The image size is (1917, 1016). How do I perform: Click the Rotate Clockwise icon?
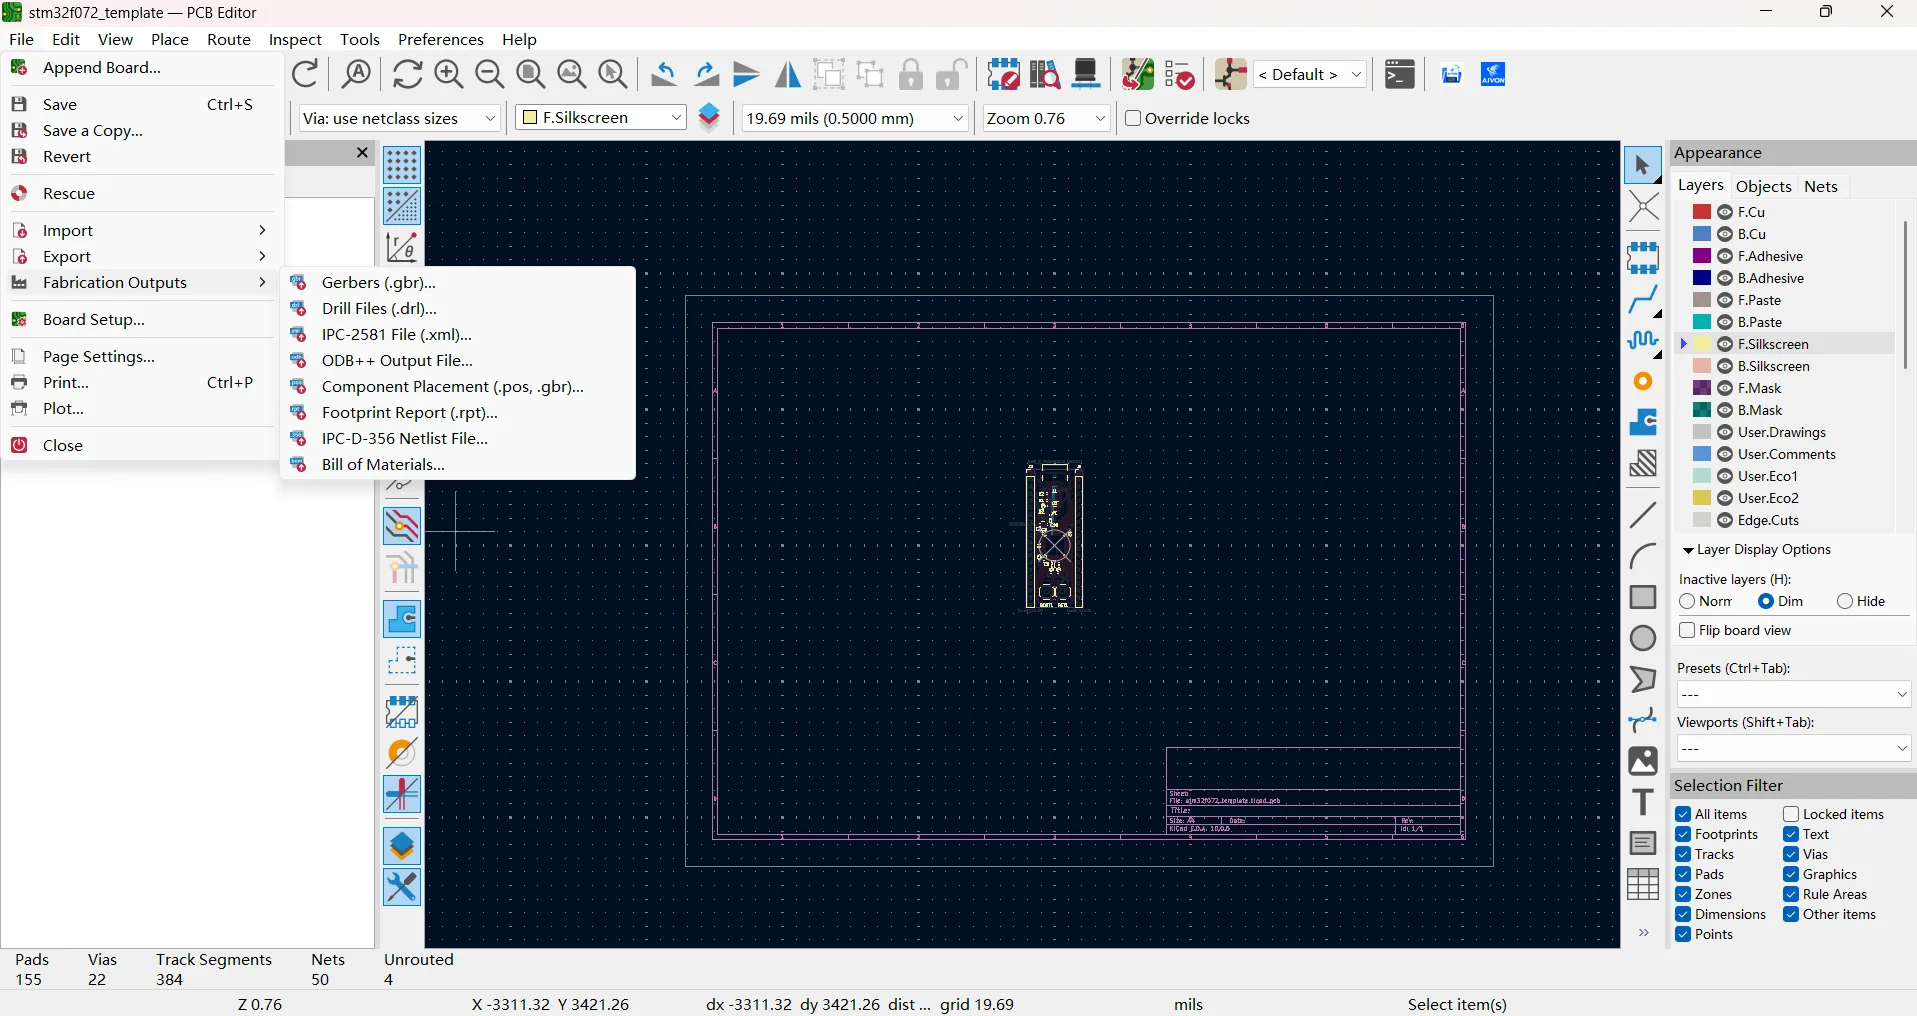click(706, 74)
